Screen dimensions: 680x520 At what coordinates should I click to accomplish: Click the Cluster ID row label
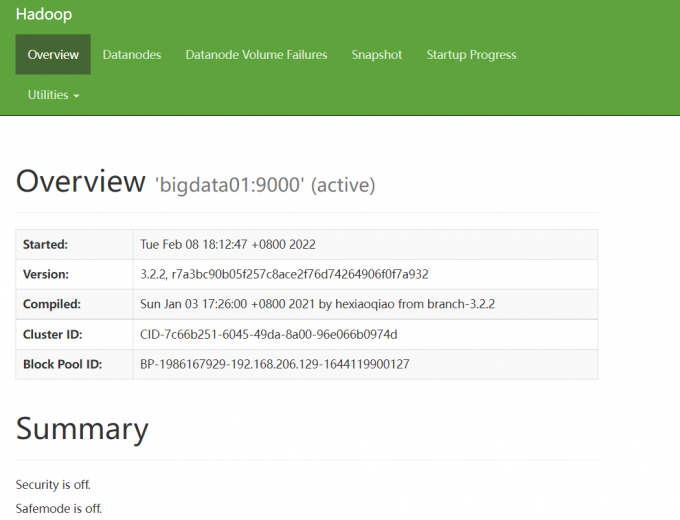point(53,334)
